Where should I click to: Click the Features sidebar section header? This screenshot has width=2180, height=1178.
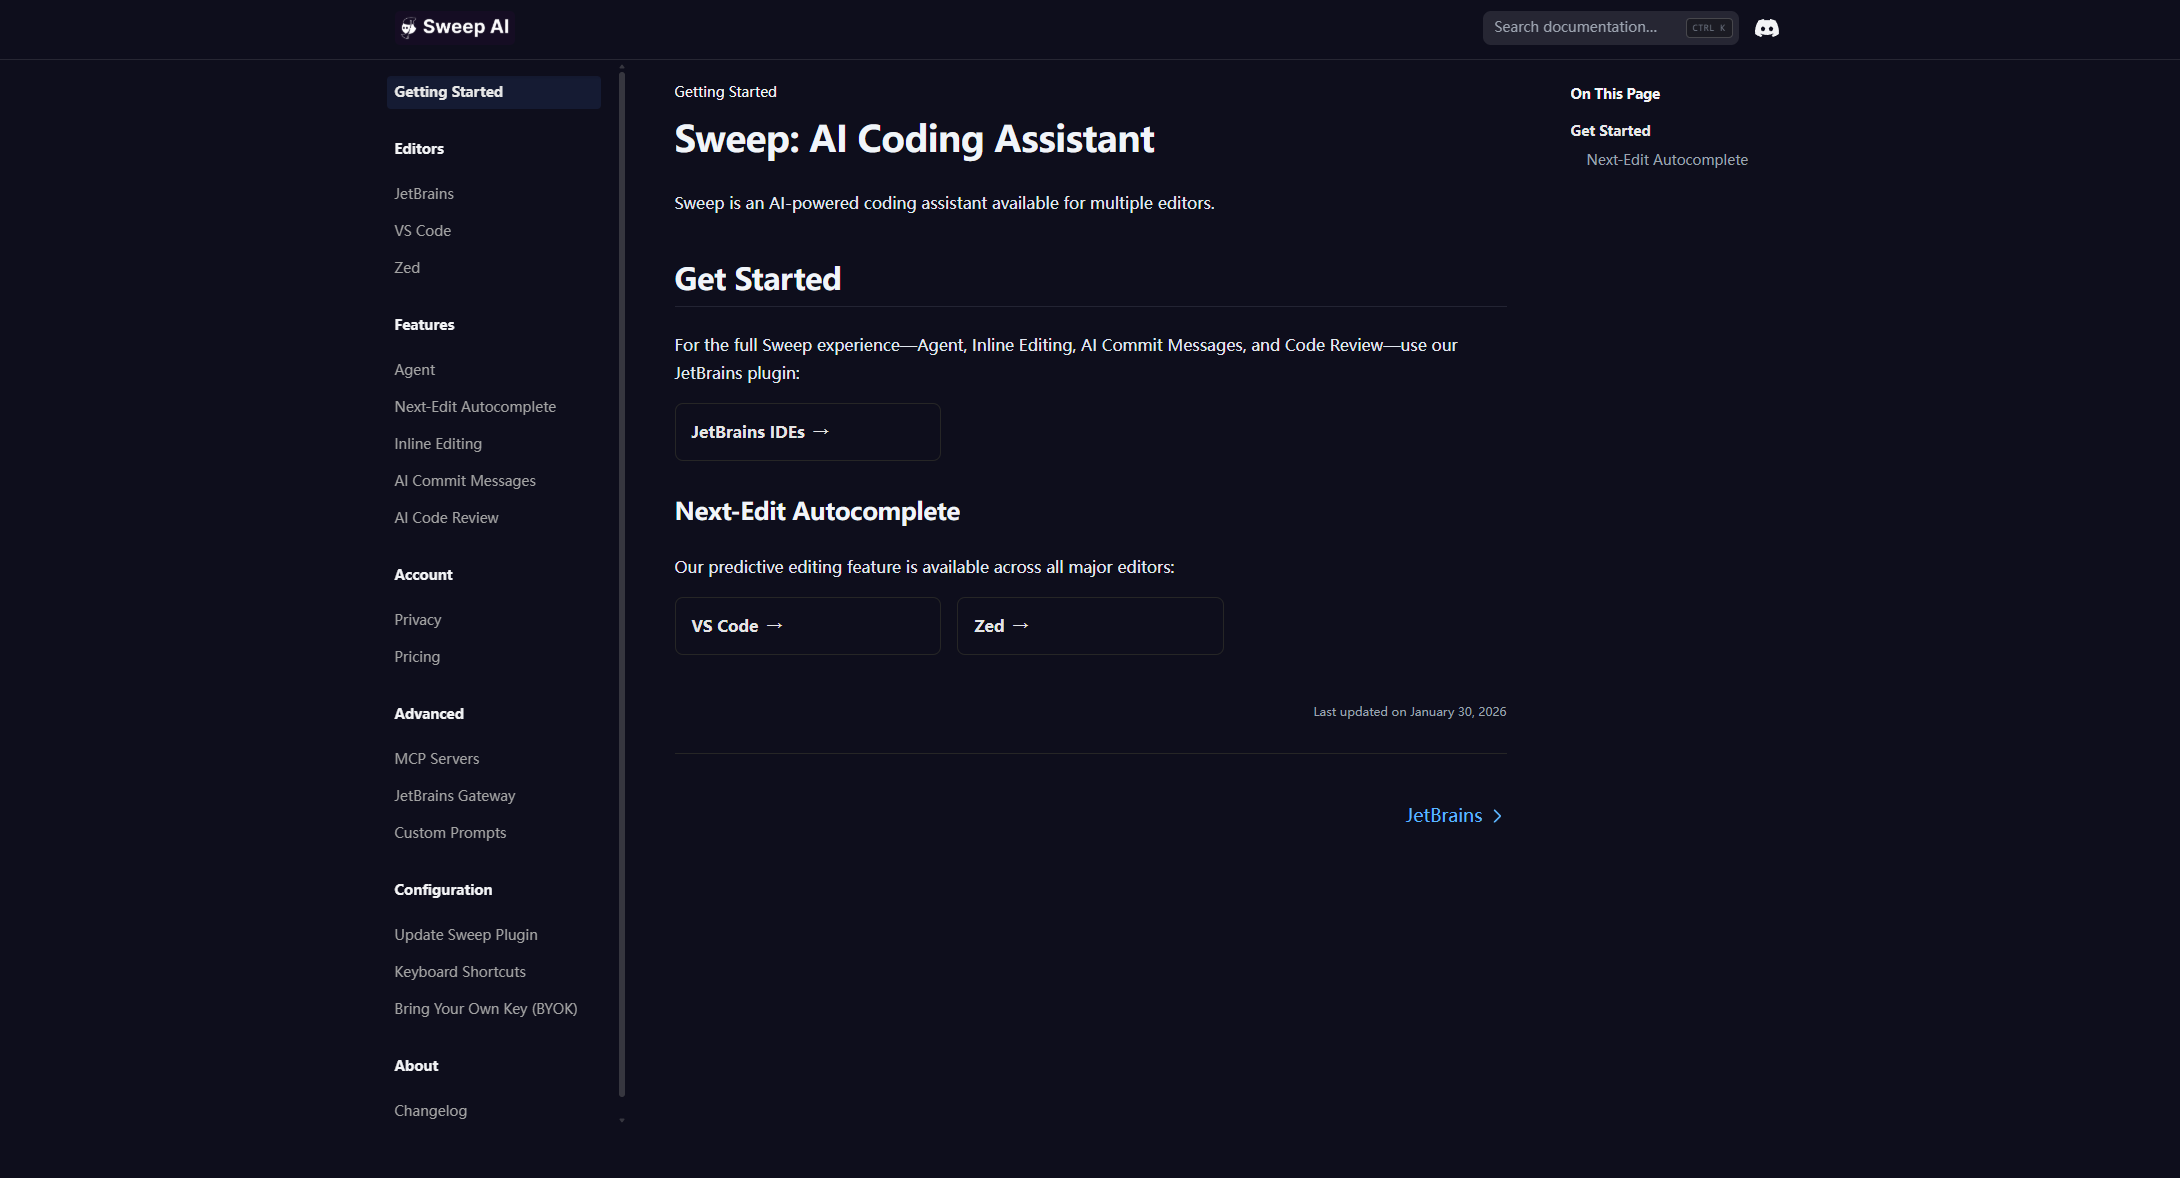424,325
